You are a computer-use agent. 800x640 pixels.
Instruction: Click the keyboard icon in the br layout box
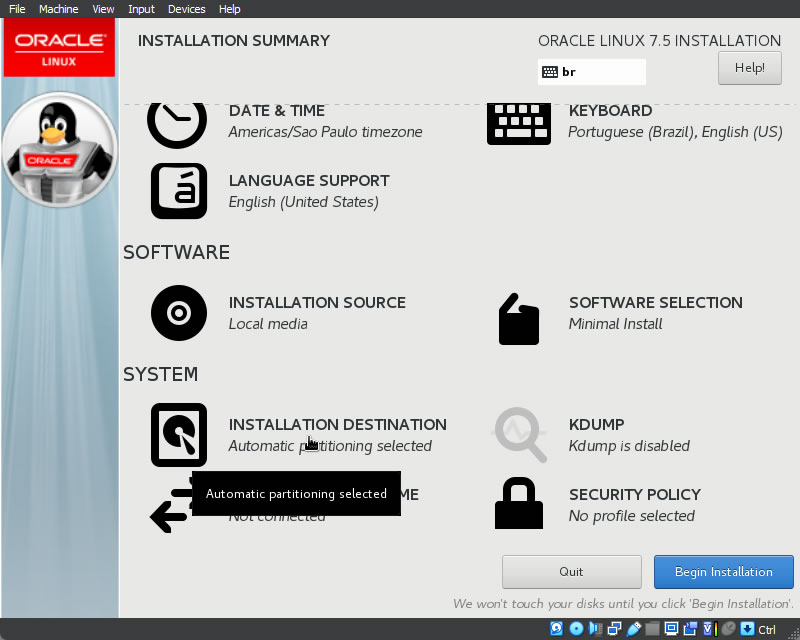tap(549, 72)
